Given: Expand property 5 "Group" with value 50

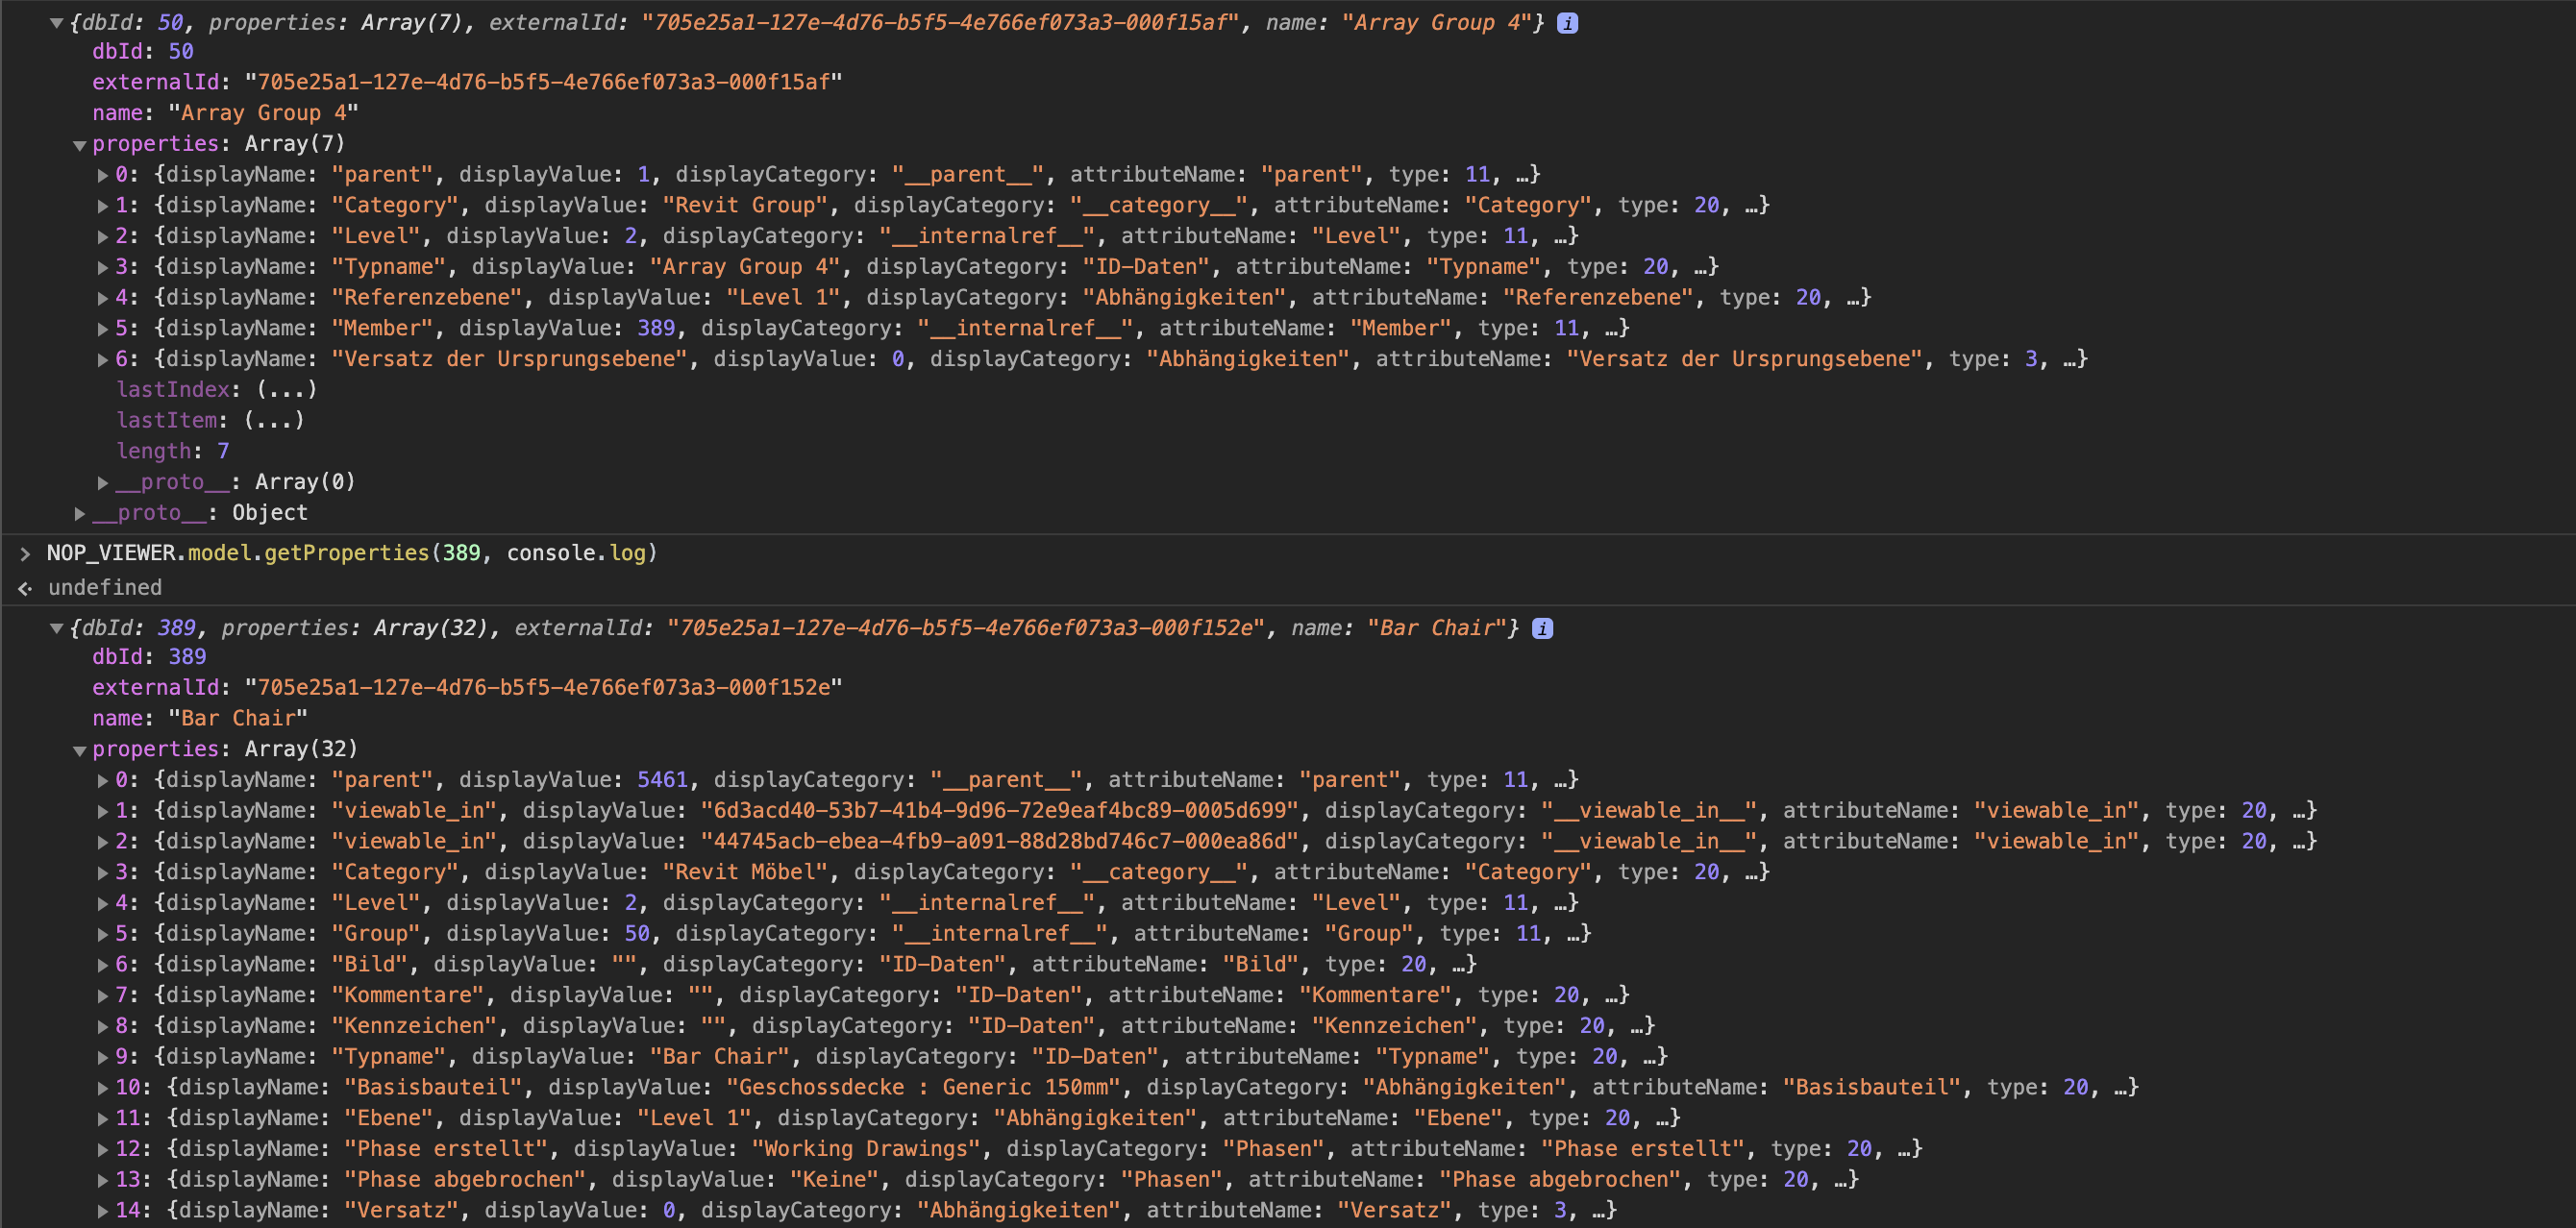Looking at the screenshot, I should (x=103, y=933).
